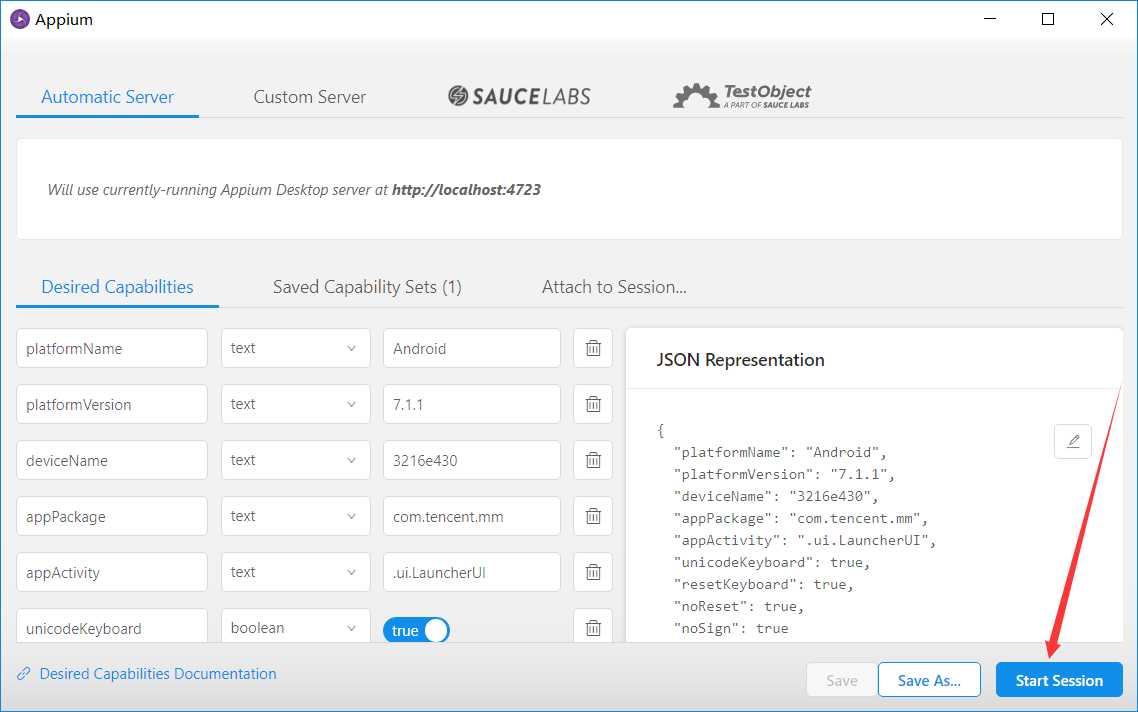Delete the platformVersion capability row
1138x712 pixels.
coord(593,404)
